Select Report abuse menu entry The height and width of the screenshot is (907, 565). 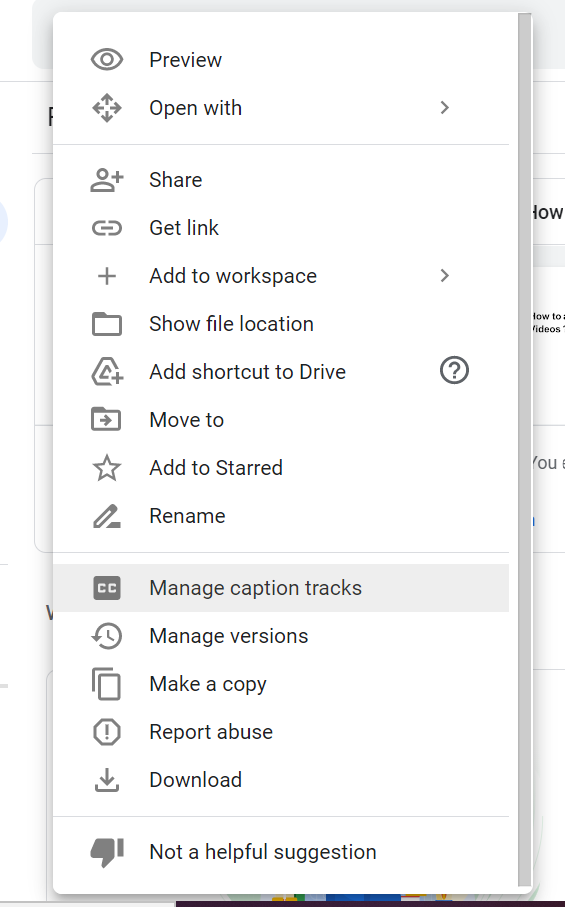281,732
